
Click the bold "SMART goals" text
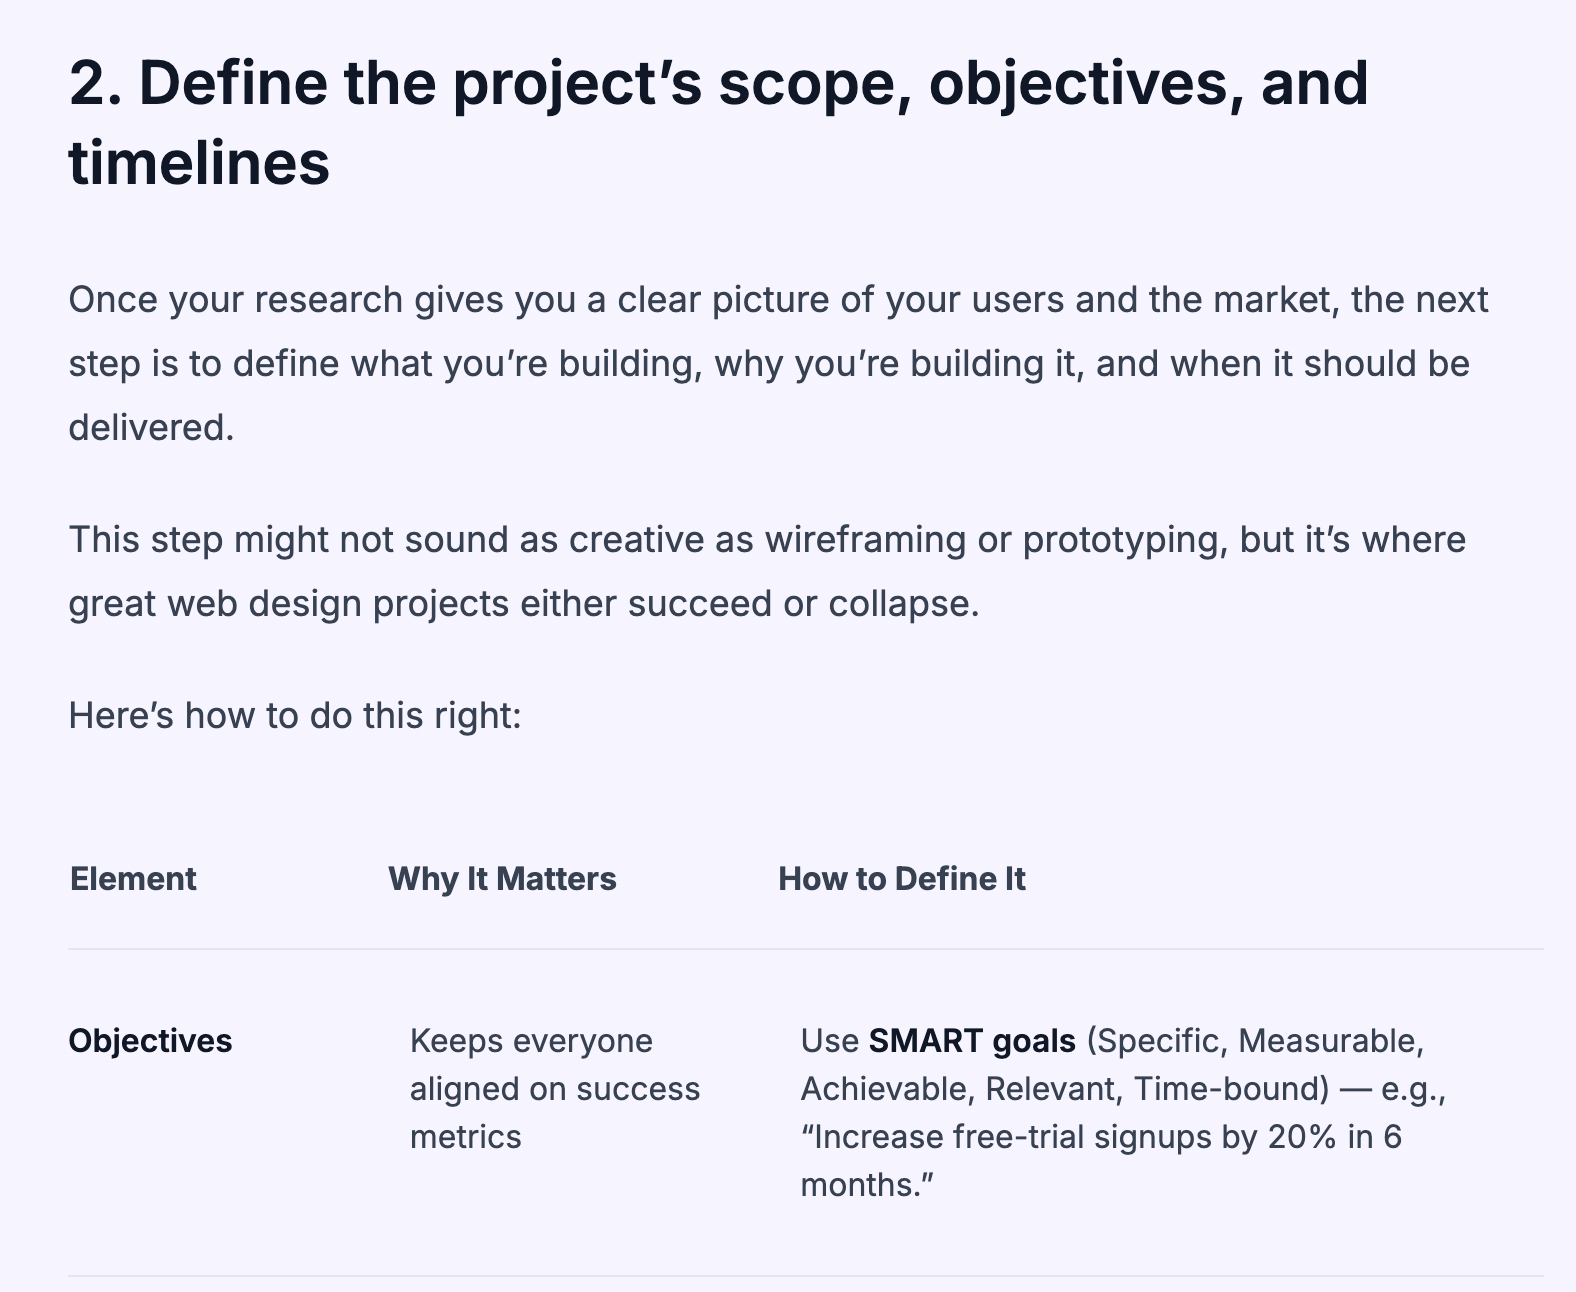972,1041
